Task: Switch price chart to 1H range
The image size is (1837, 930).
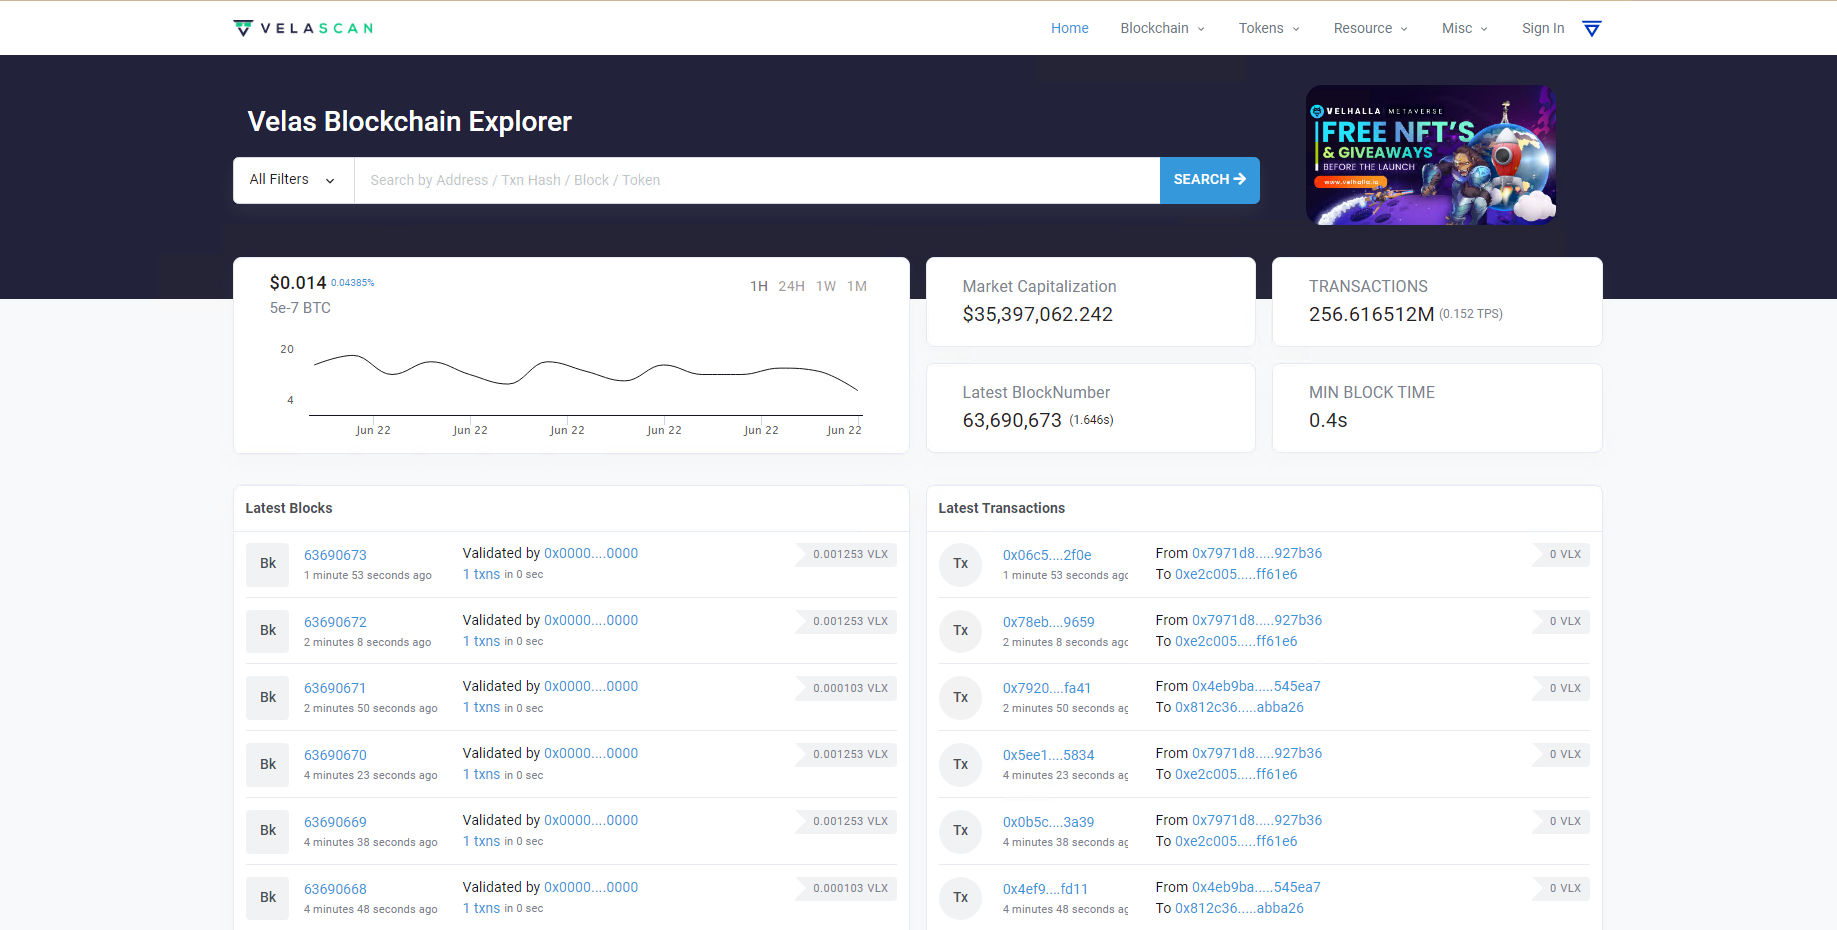Action: 759,287
